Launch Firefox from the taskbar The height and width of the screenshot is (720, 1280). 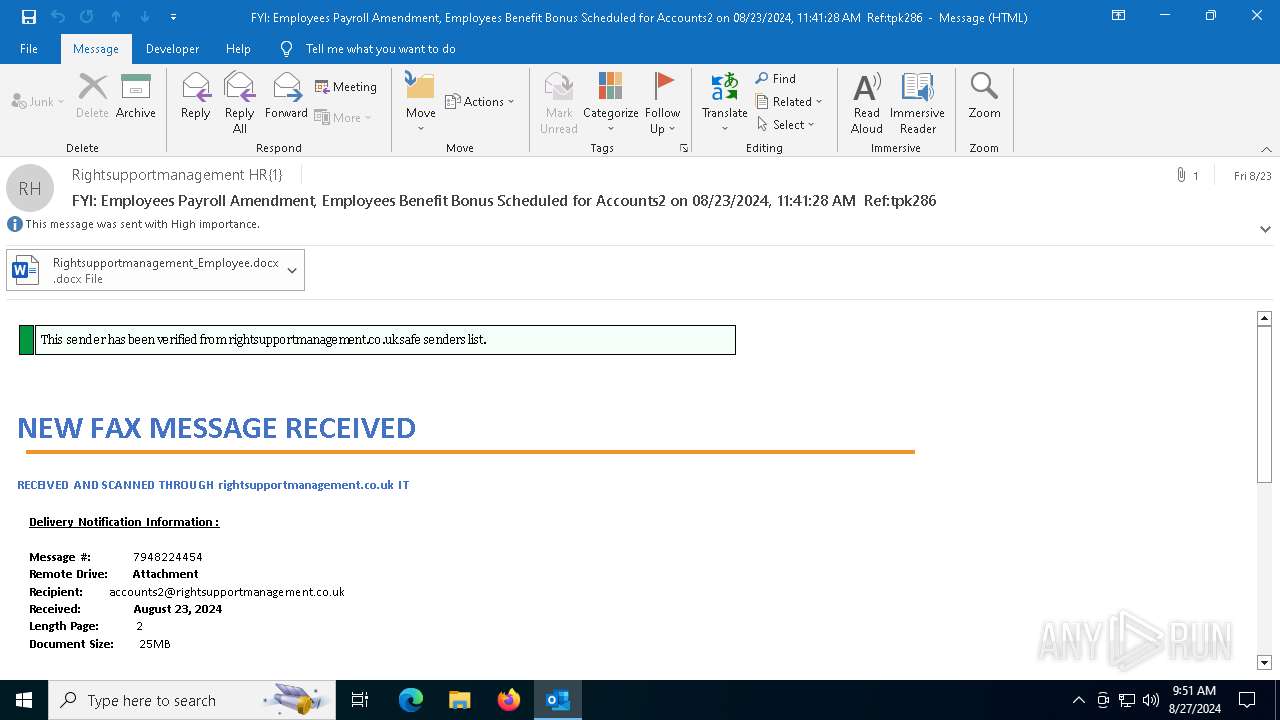pyautogui.click(x=509, y=700)
